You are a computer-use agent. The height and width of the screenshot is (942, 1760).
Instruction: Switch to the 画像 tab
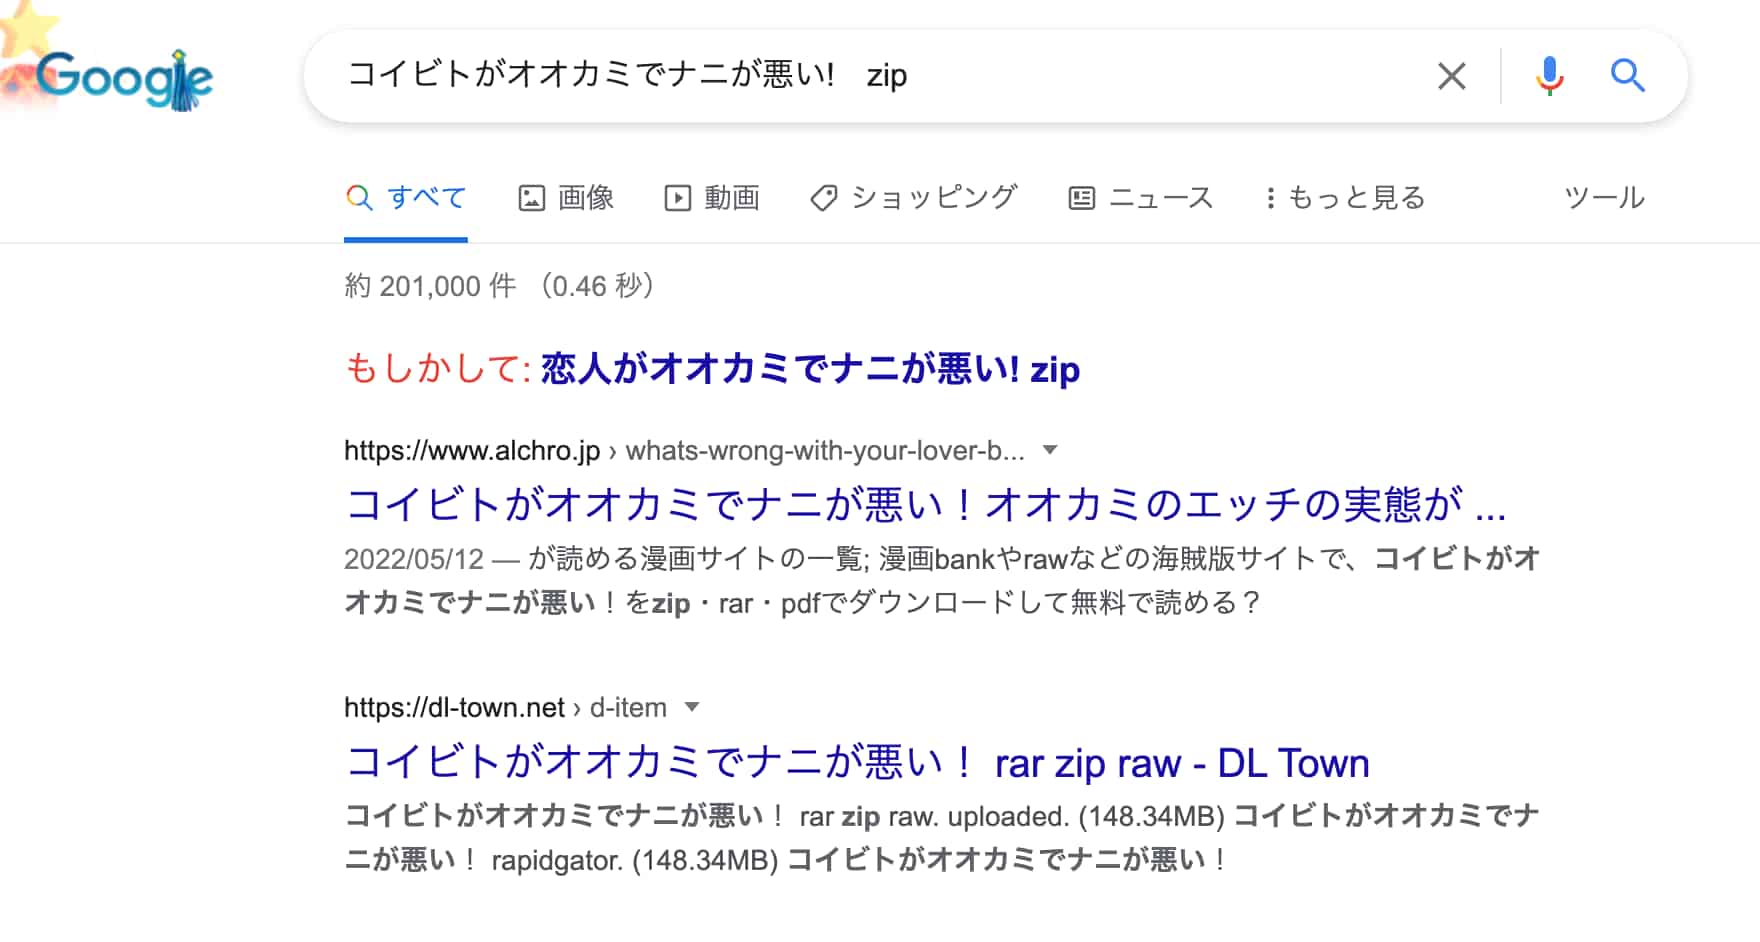(x=566, y=198)
